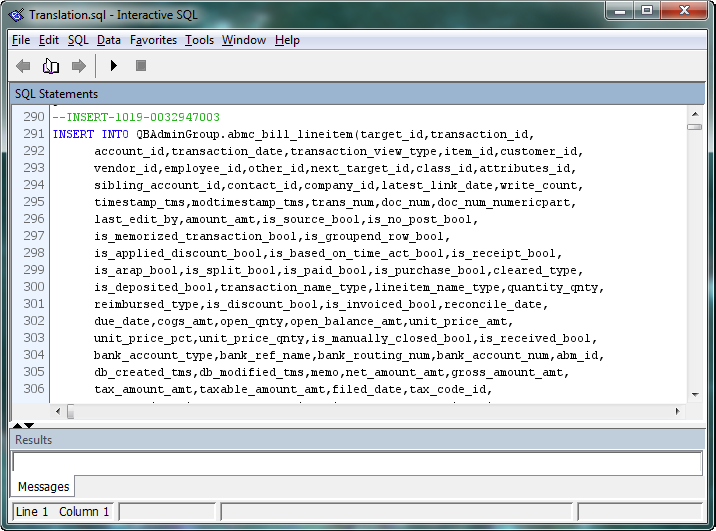This screenshot has height=531, width=716.
Task: Click the vertical scrollbar up arrow
Action: pyautogui.click(x=694, y=113)
